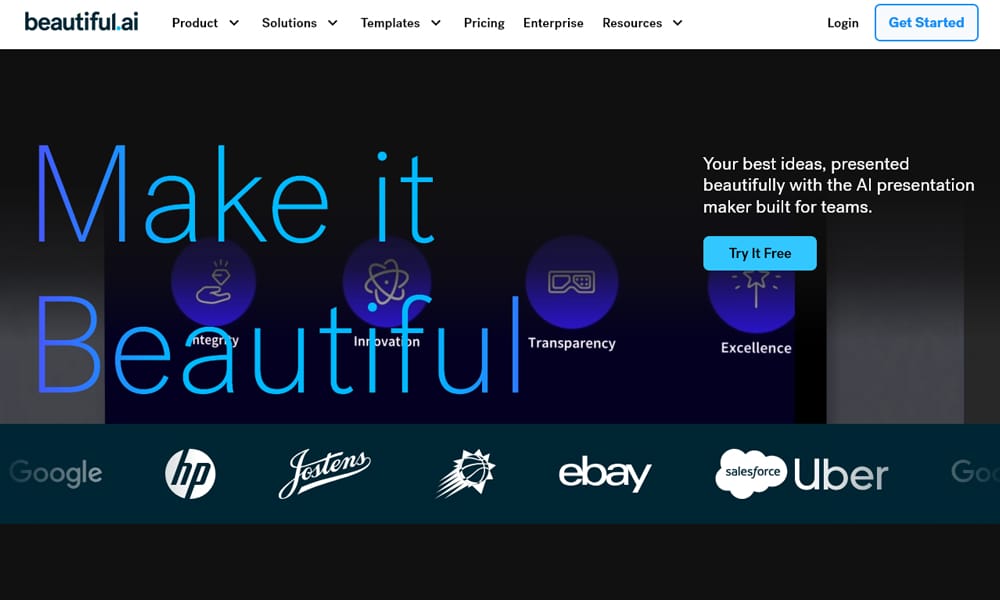1000x600 pixels.
Task: Click the Try It Free button
Action: click(x=760, y=253)
